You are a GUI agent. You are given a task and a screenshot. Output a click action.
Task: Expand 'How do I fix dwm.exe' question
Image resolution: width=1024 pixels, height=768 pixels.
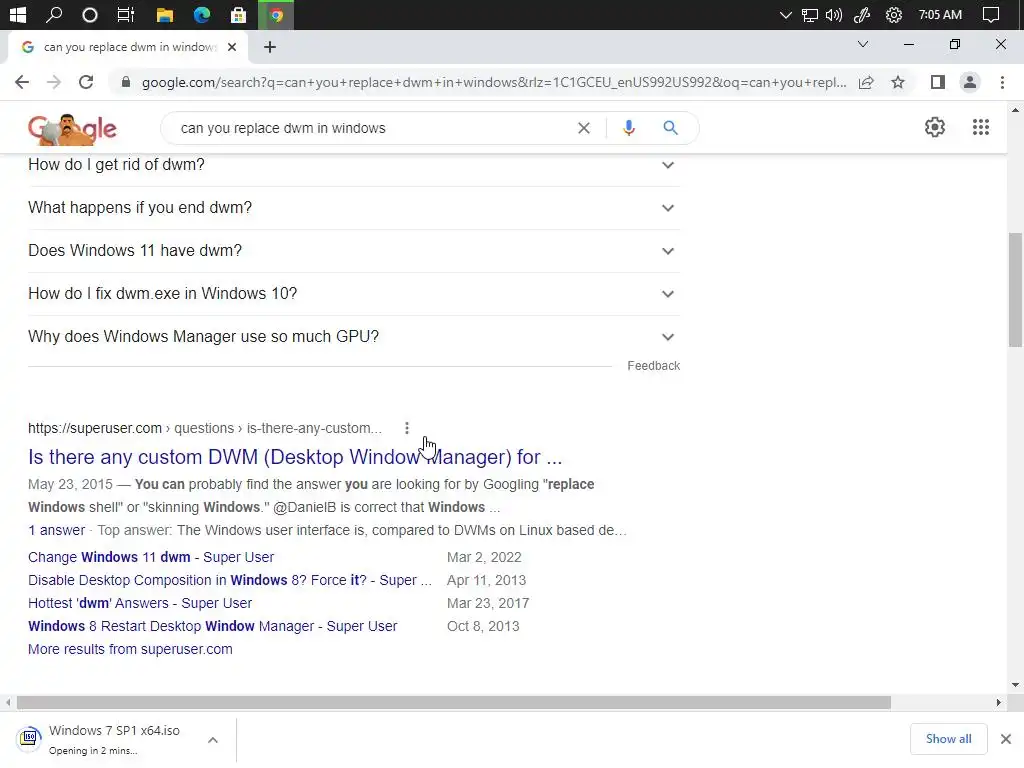click(x=353, y=294)
